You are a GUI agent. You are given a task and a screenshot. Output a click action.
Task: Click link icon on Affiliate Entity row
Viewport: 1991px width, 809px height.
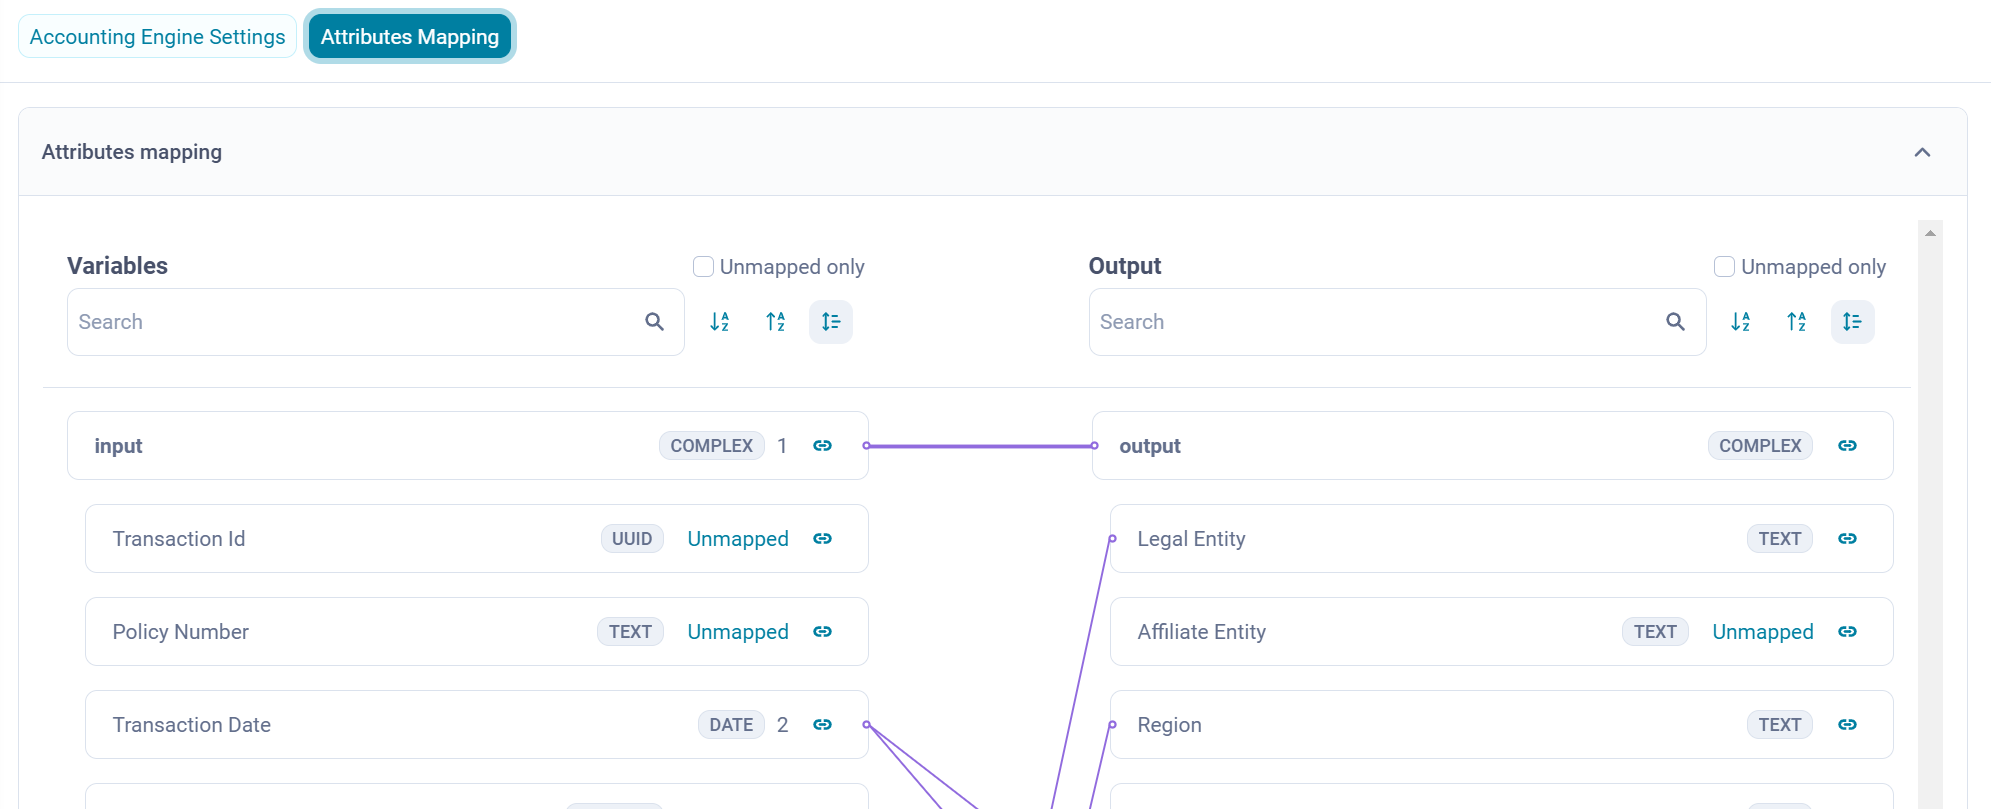click(x=1847, y=632)
